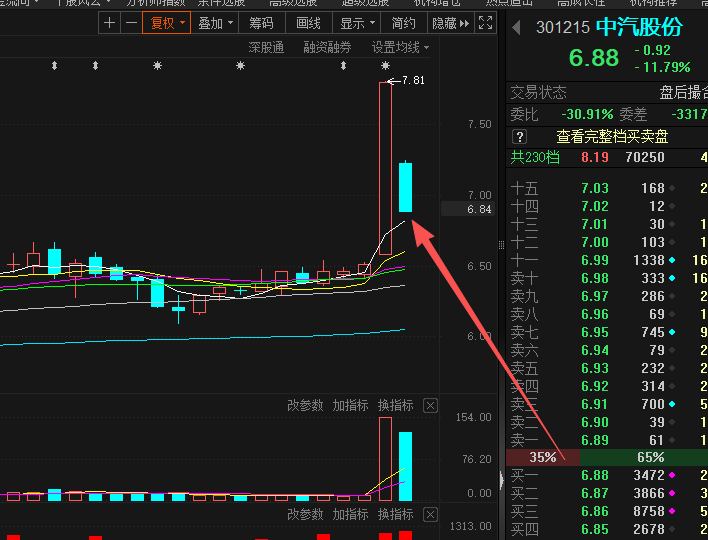This screenshot has height=540, width=708.
Task: Click price 6.85 in 买四 row
Action: pyautogui.click(x=595, y=529)
